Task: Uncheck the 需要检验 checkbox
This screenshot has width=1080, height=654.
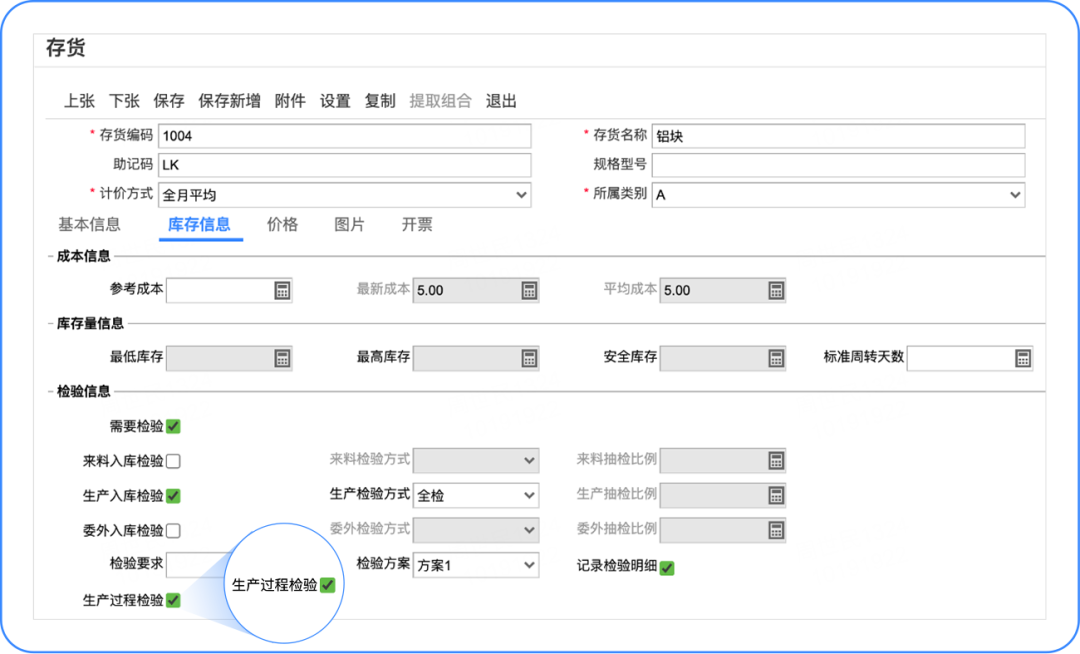Action: 173,427
